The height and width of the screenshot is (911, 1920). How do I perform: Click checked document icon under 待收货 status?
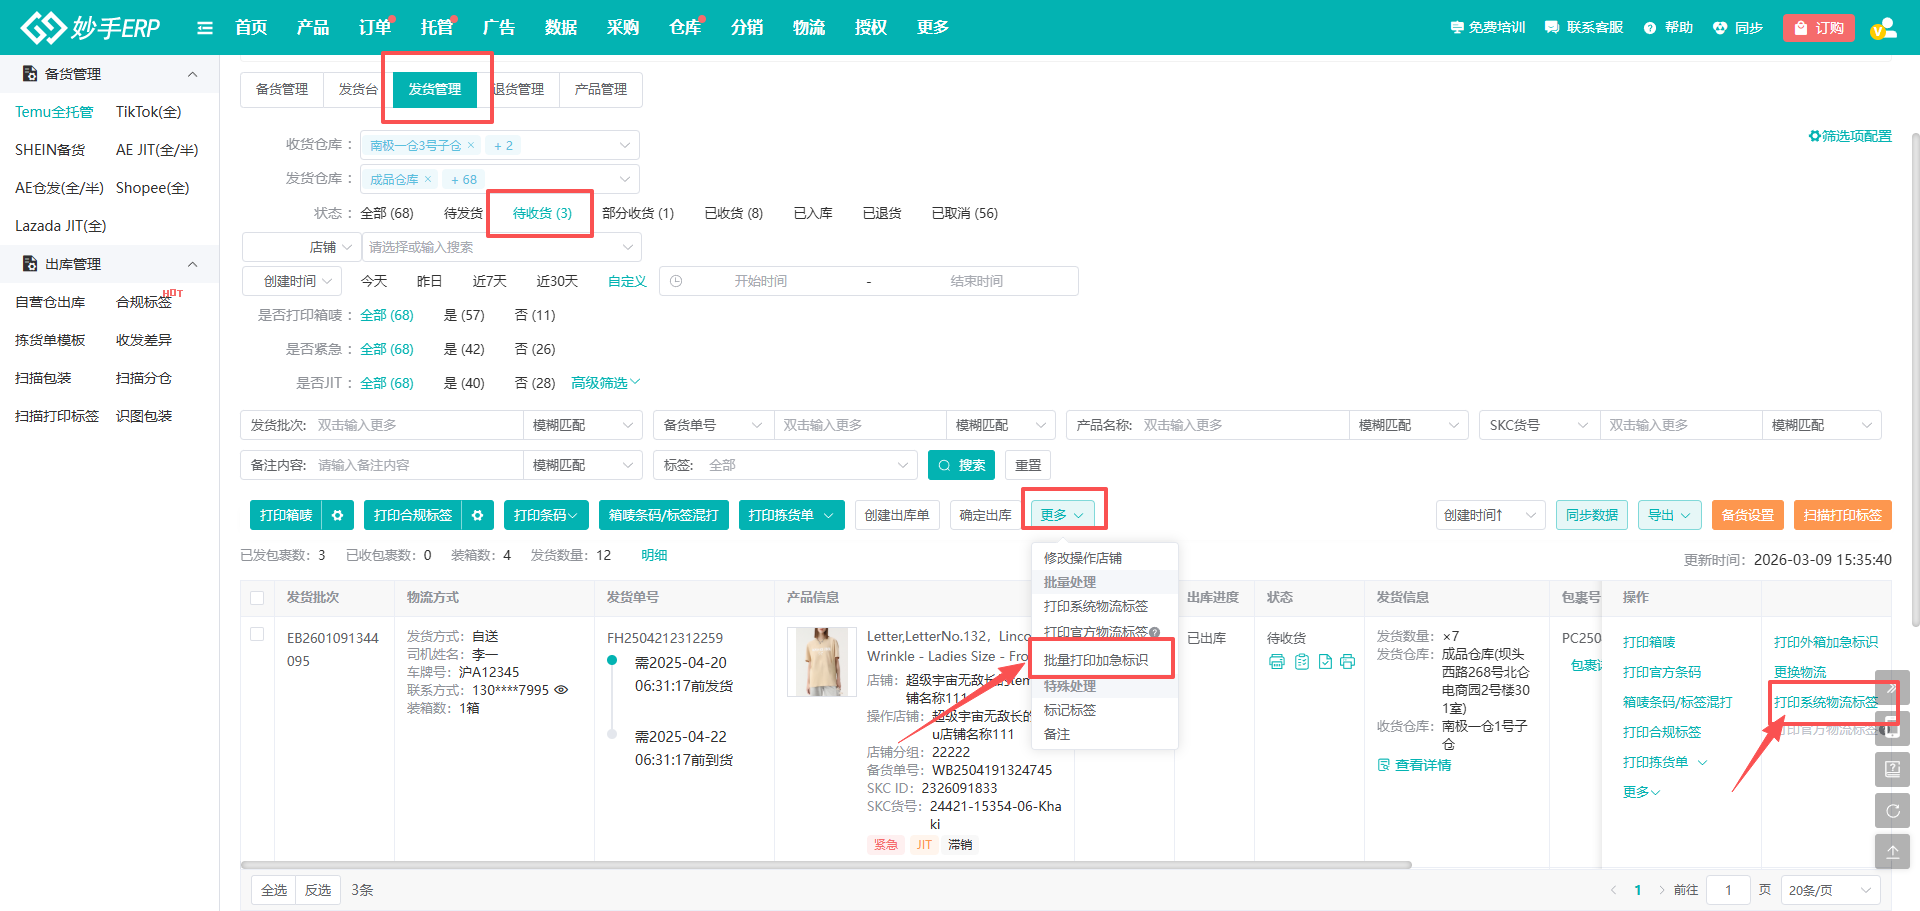[x=1325, y=661]
